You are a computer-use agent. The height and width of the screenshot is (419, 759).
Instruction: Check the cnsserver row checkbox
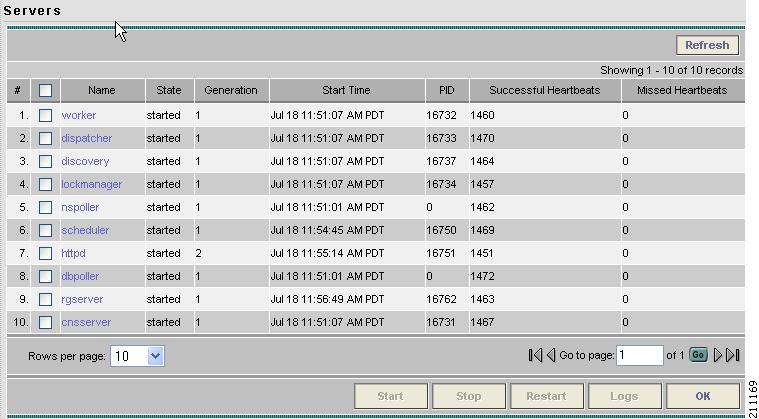(x=45, y=322)
